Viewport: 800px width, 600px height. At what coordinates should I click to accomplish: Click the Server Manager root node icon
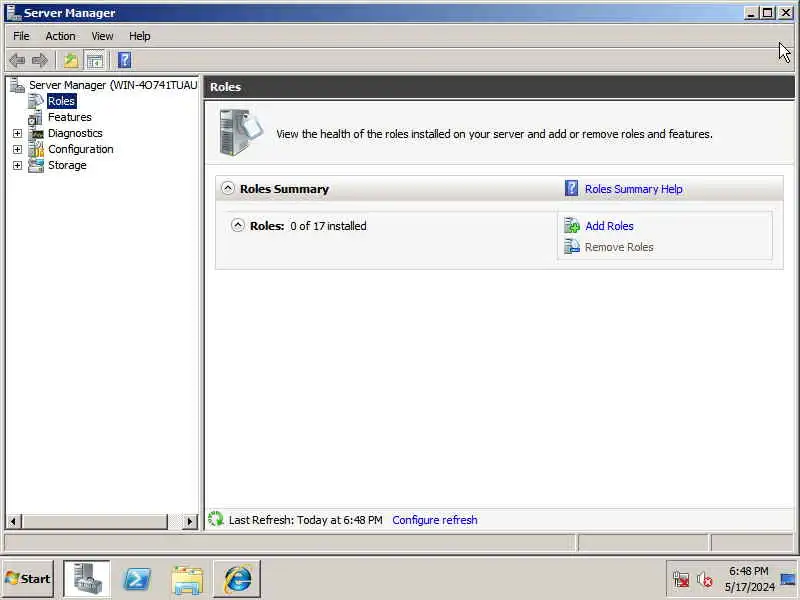point(17,85)
